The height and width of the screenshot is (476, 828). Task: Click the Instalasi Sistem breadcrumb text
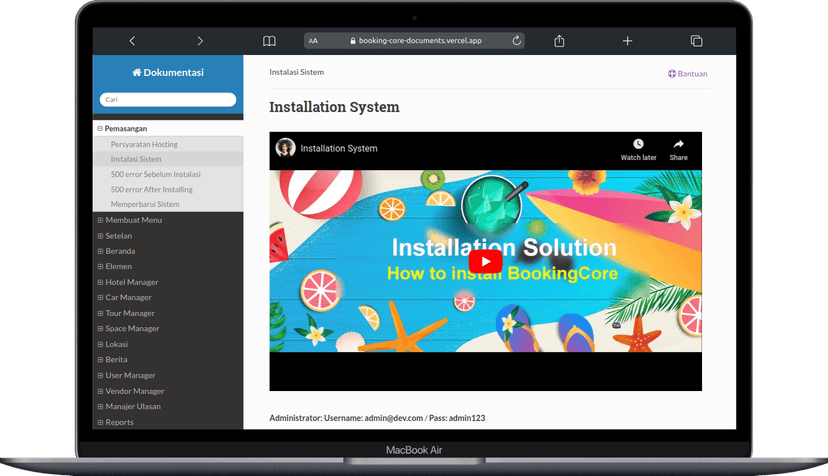[296, 72]
